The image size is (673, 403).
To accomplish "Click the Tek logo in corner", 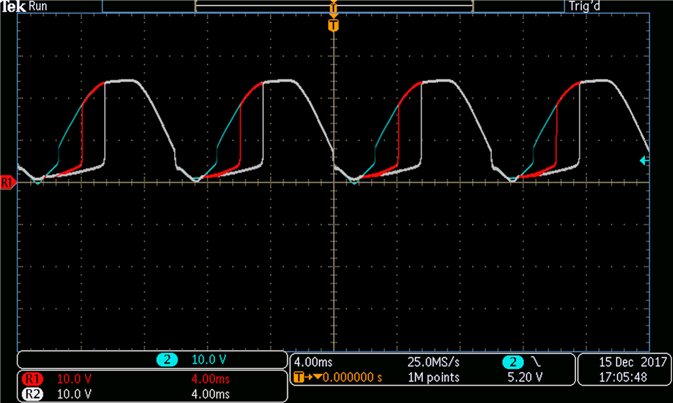I will pos(14,6).
